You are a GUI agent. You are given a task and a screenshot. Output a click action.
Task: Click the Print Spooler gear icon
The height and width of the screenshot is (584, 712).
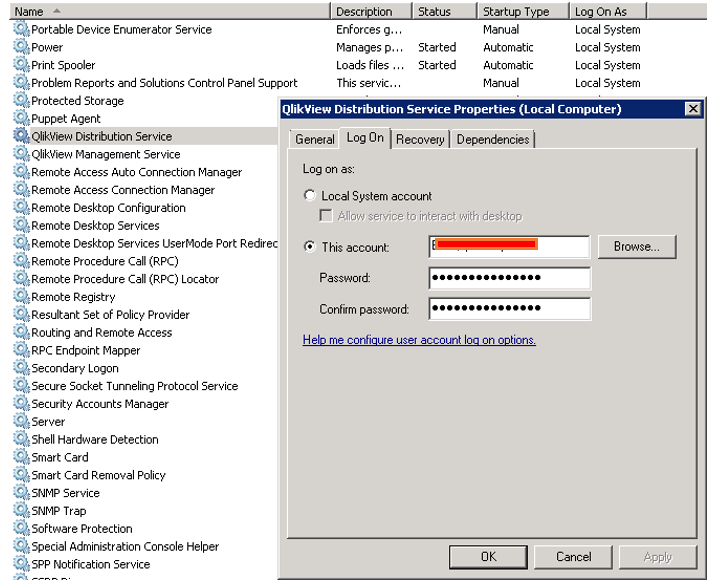point(21,64)
